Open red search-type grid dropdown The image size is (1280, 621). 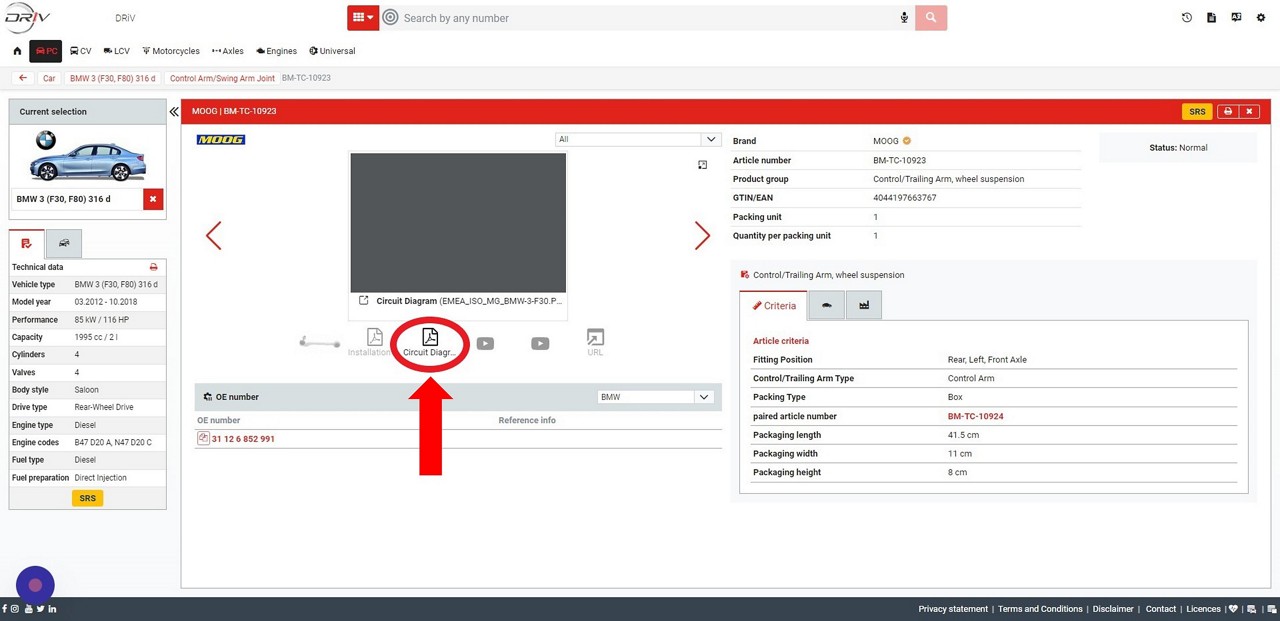[x=362, y=18]
